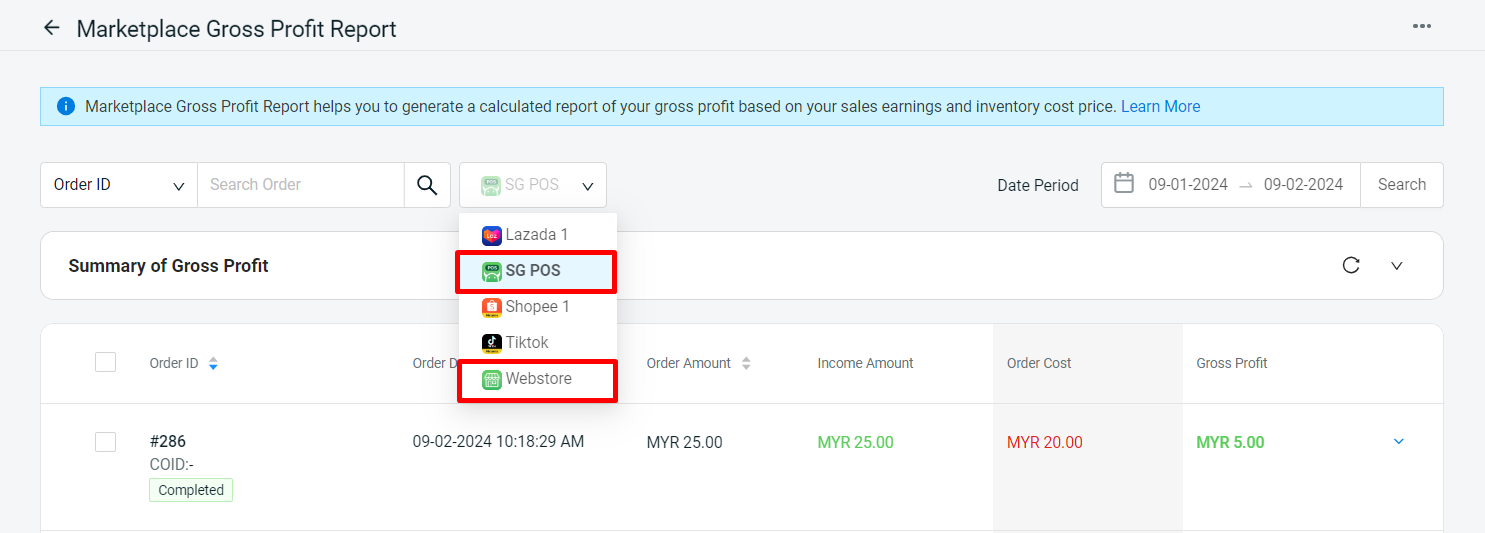Tick the select-all checkbox in table header
The image size is (1485, 533).
coord(105,362)
